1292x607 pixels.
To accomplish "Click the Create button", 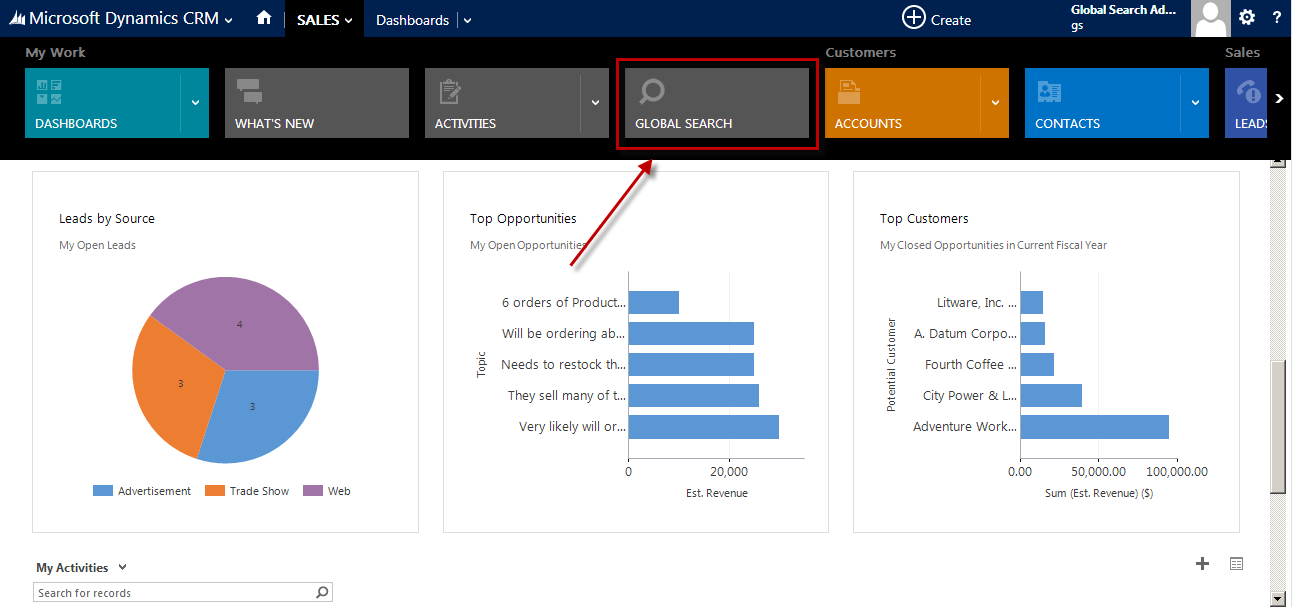I will pos(937,19).
